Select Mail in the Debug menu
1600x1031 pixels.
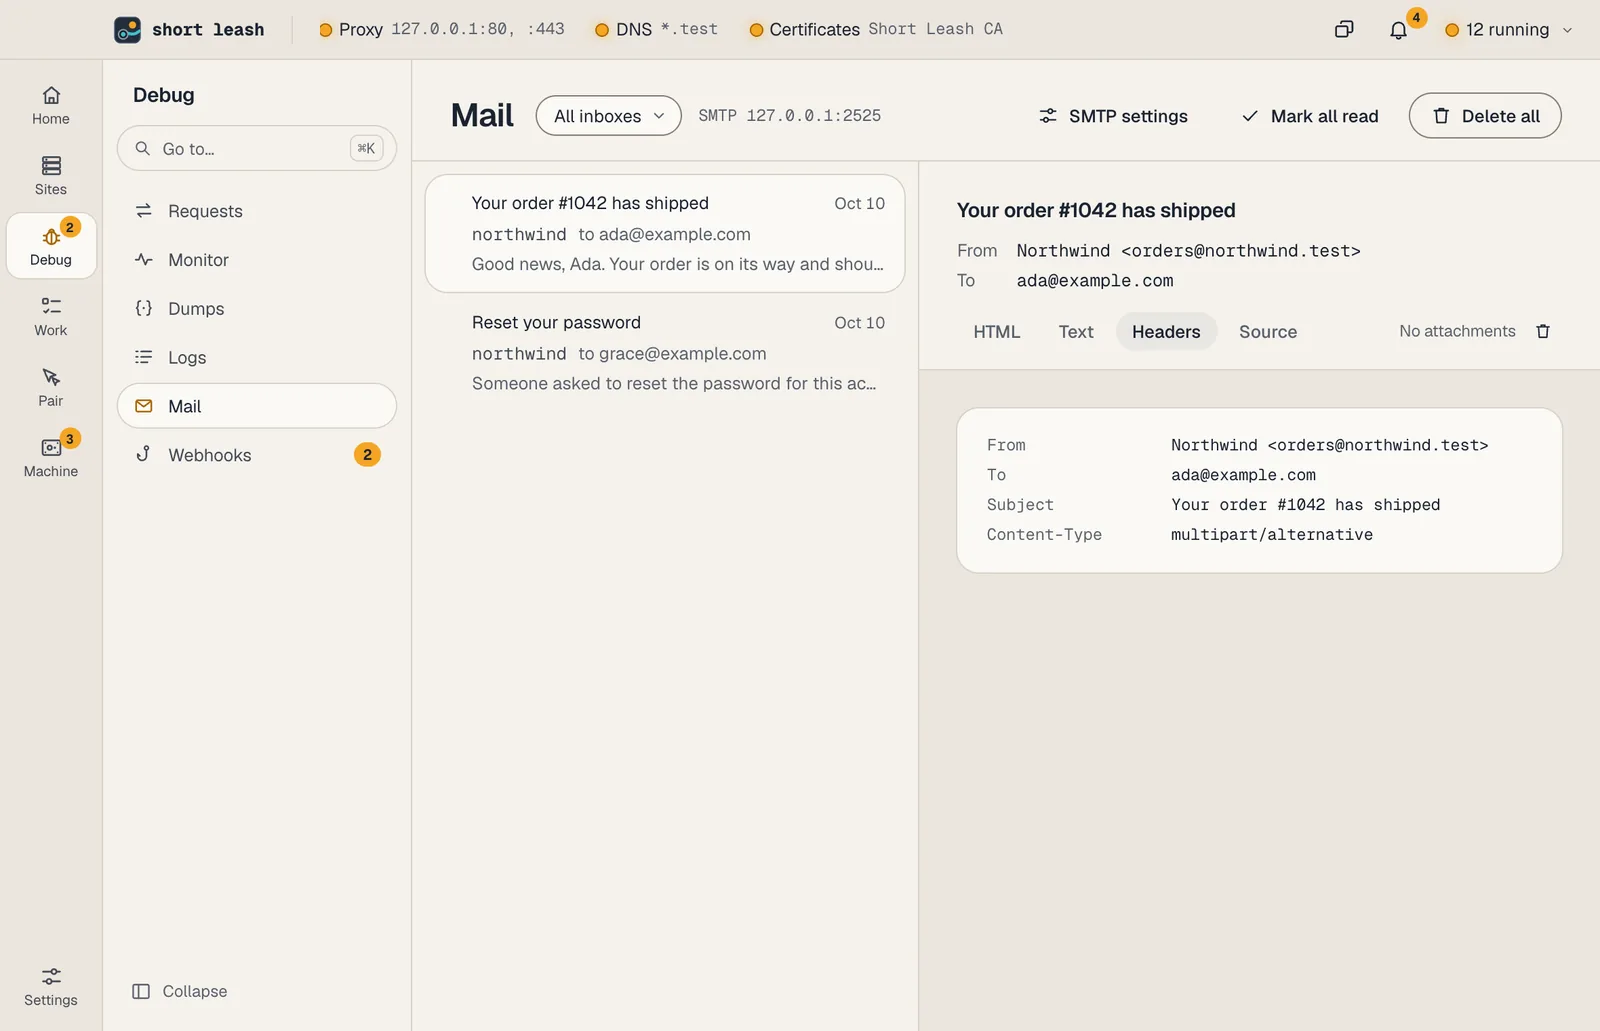click(x=257, y=406)
